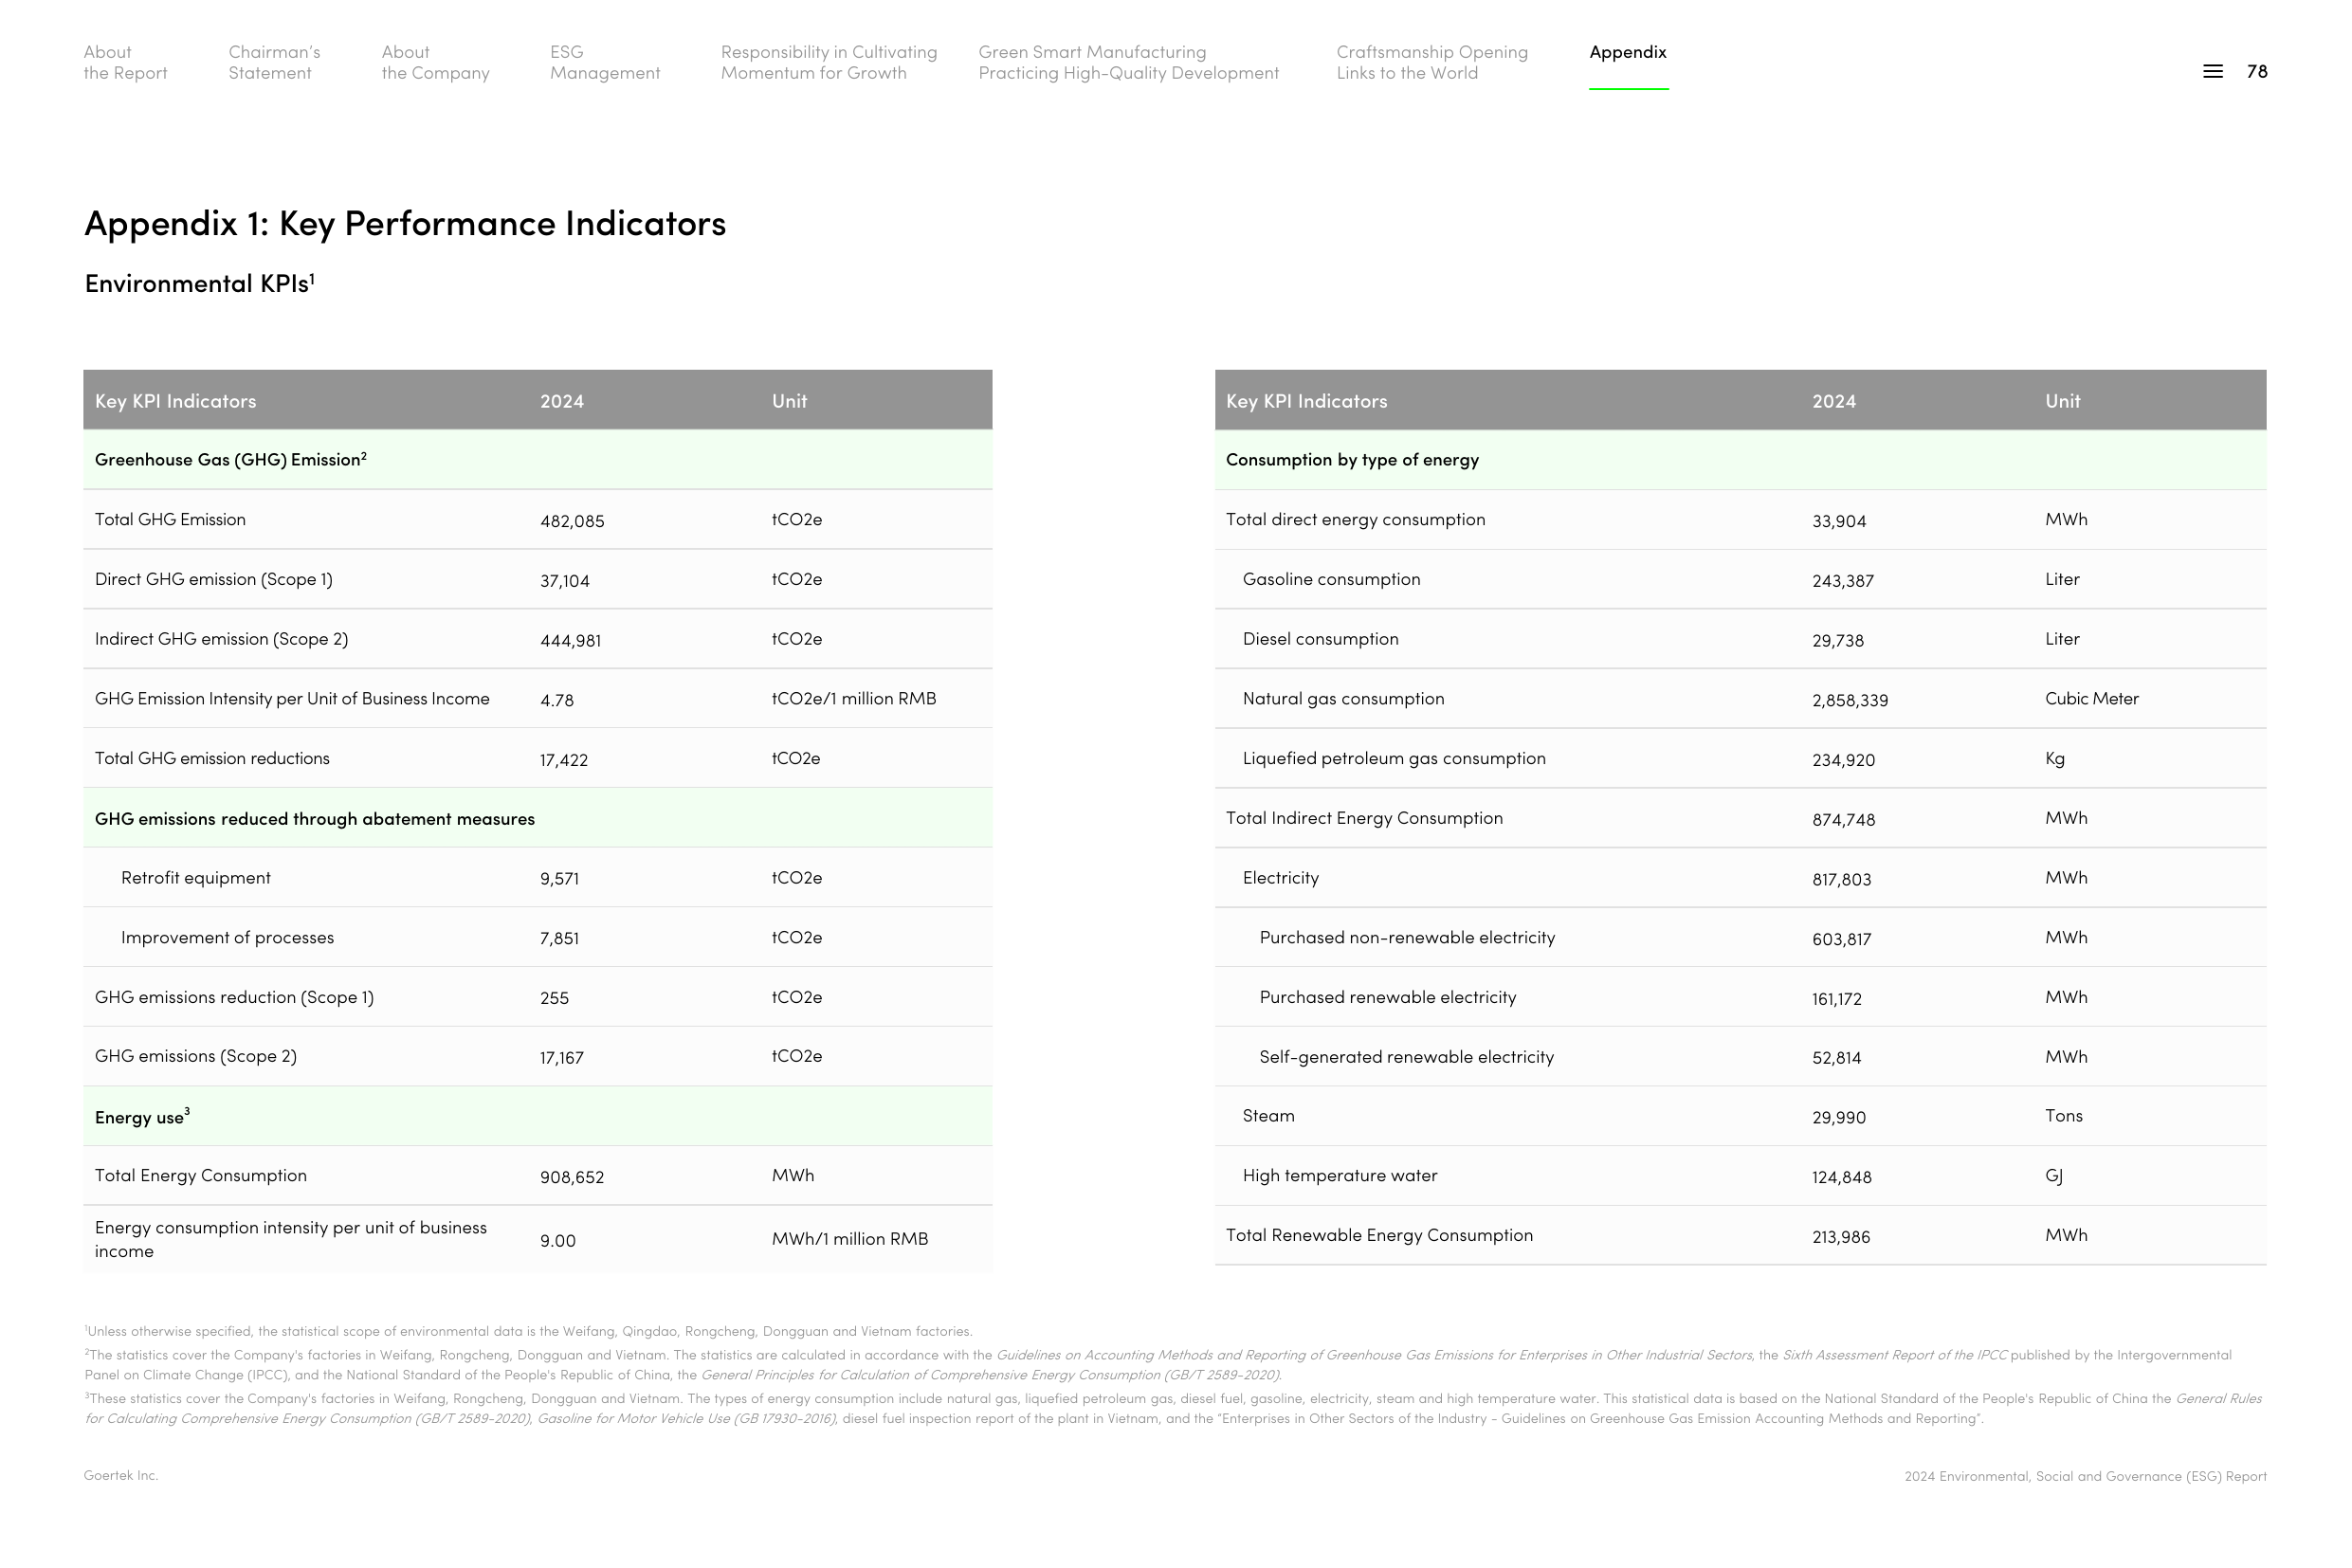2352x1568 pixels.
Task: Select the value 234,920
Action: [1842, 760]
